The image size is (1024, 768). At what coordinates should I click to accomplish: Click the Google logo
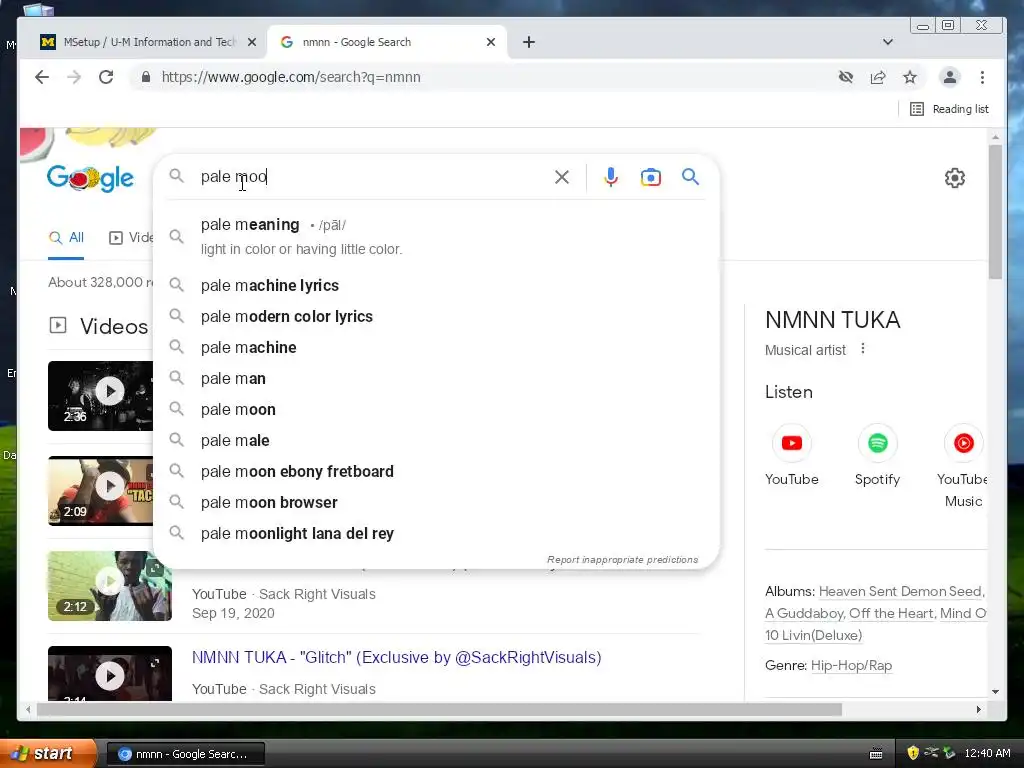pos(90,178)
